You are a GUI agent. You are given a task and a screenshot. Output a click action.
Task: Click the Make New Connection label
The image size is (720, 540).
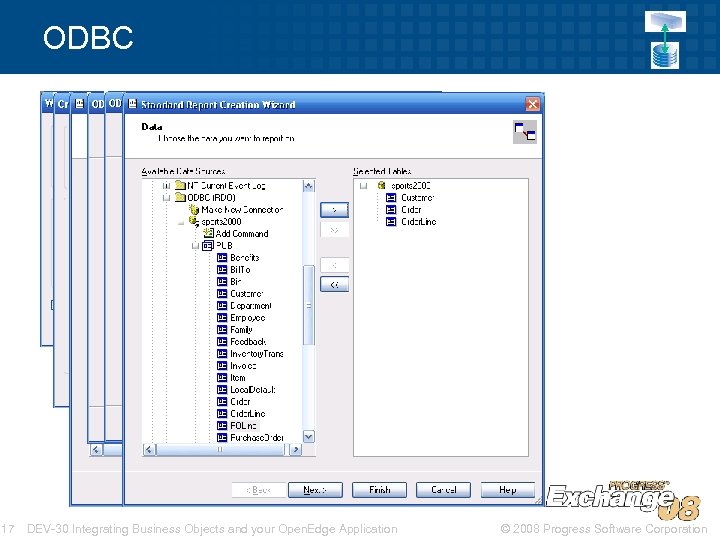[x=242, y=209]
